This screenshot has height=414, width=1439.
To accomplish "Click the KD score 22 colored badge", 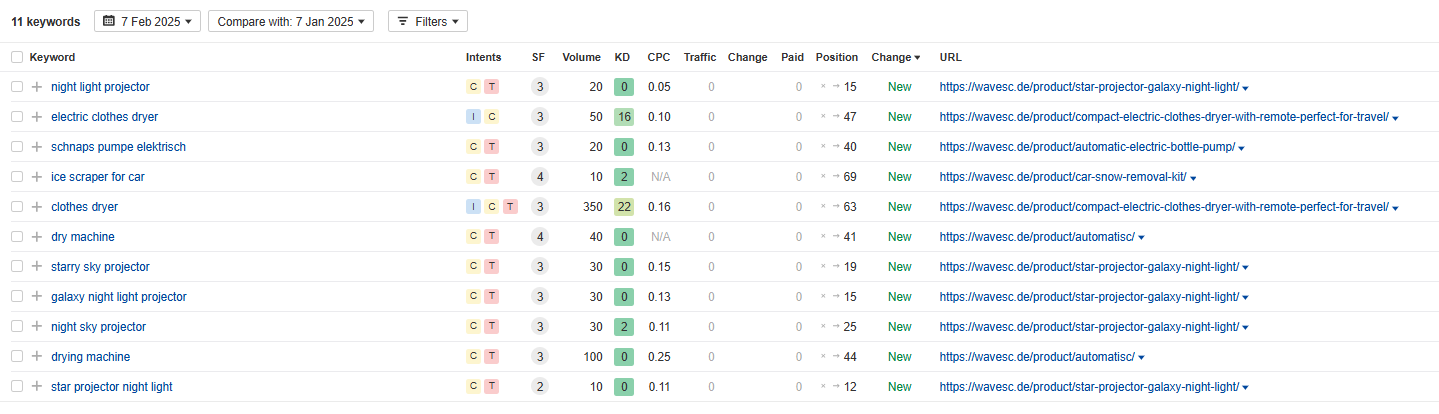I will click(x=624, y=207).
